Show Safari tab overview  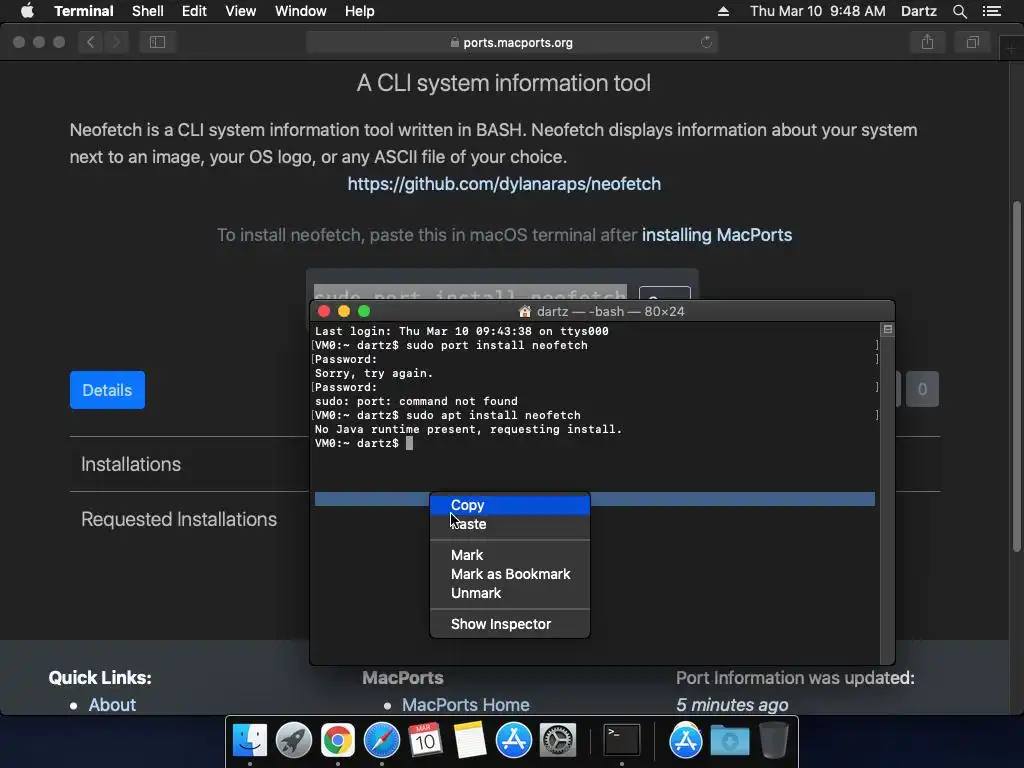[x=972, y=42]
